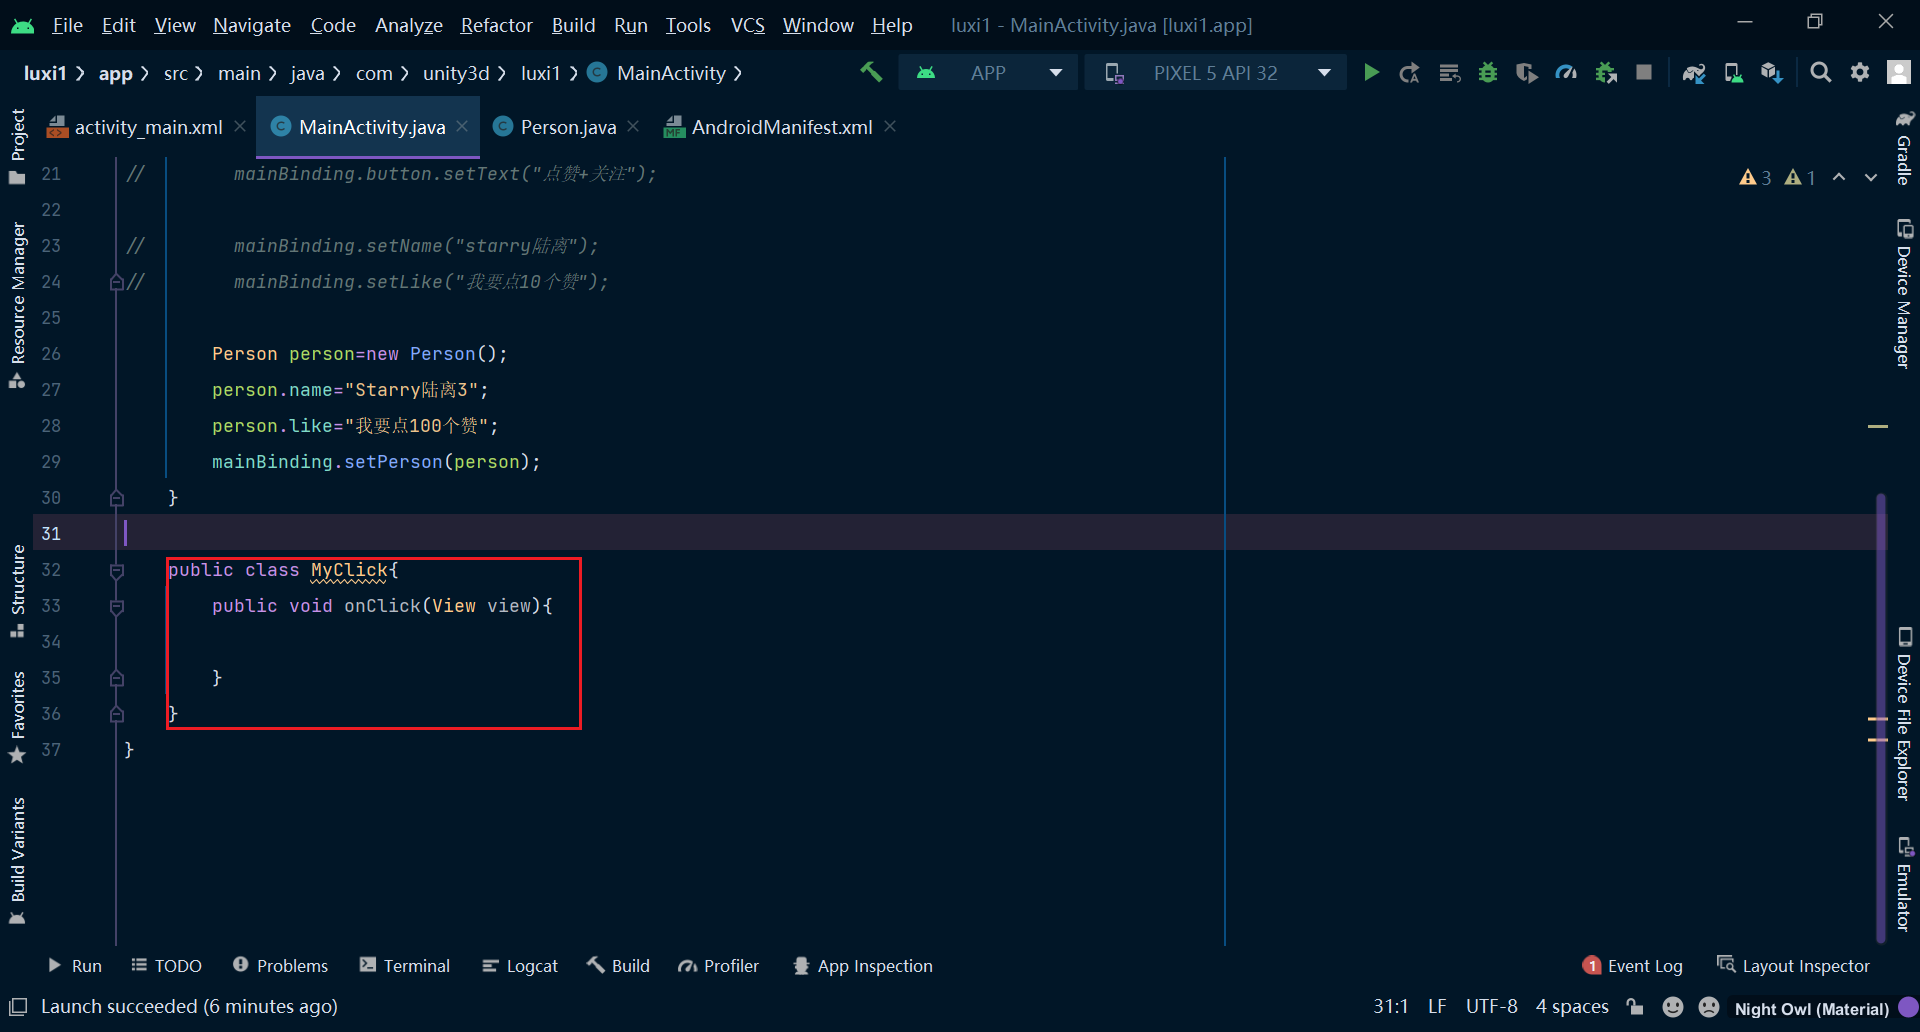Toggle fold marker on line 24 comment
This screenshot has height=1032, width=1920.
pos(117,282)
